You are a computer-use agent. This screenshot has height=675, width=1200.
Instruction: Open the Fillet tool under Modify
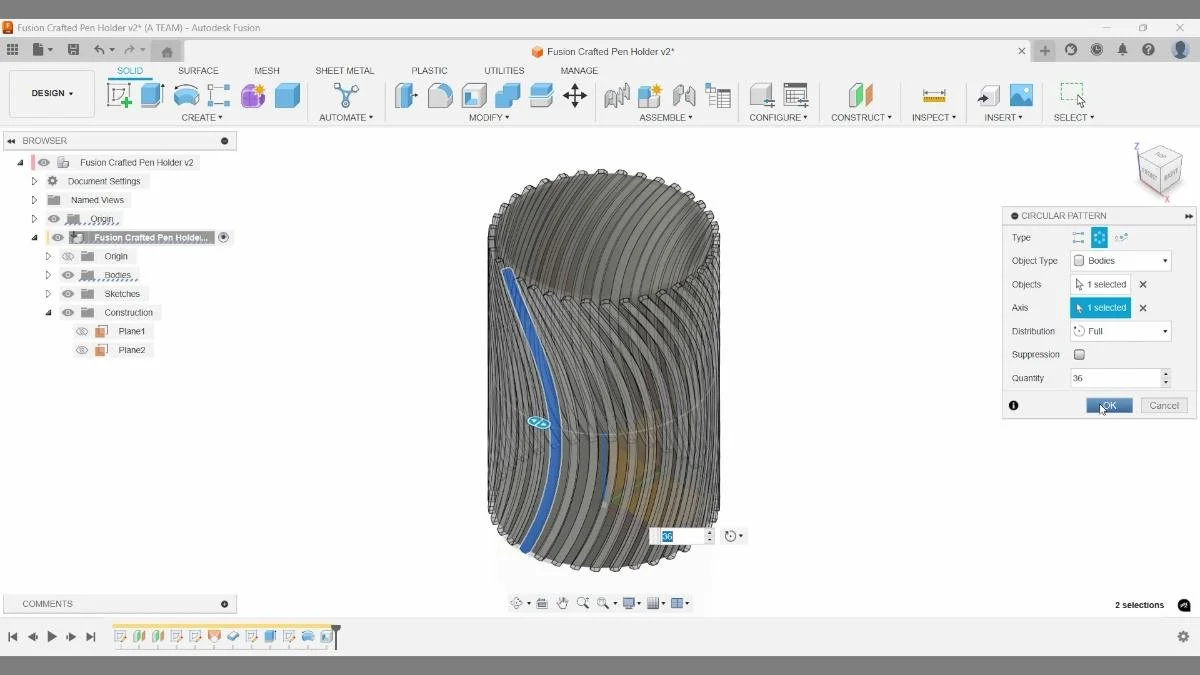point(440,96)
